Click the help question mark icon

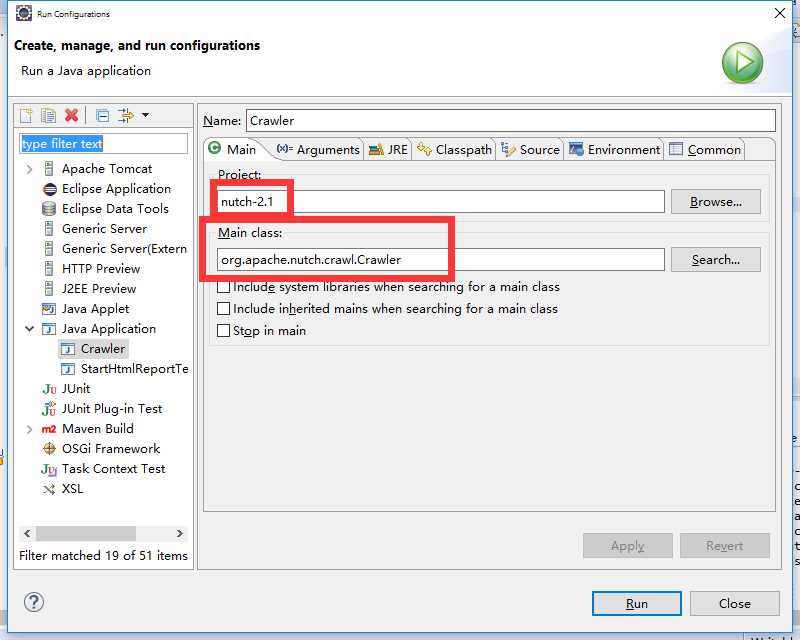coord(34,602)
